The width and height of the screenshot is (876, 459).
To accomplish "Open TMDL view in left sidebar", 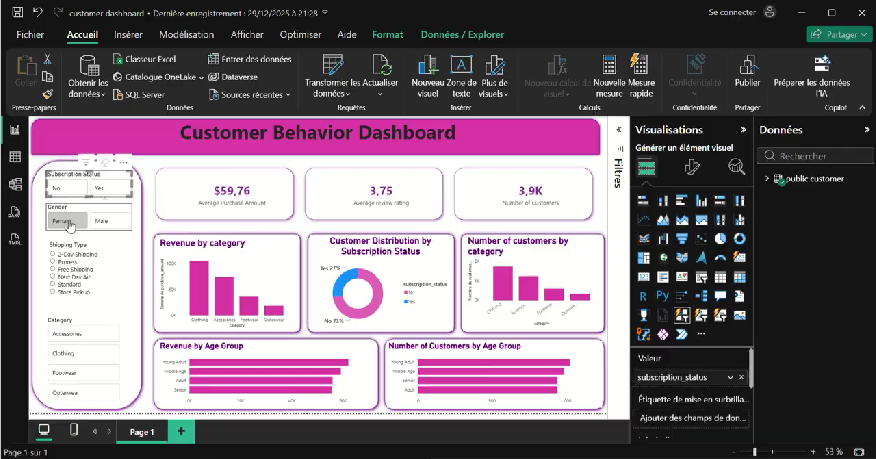I will pos(15,238).
